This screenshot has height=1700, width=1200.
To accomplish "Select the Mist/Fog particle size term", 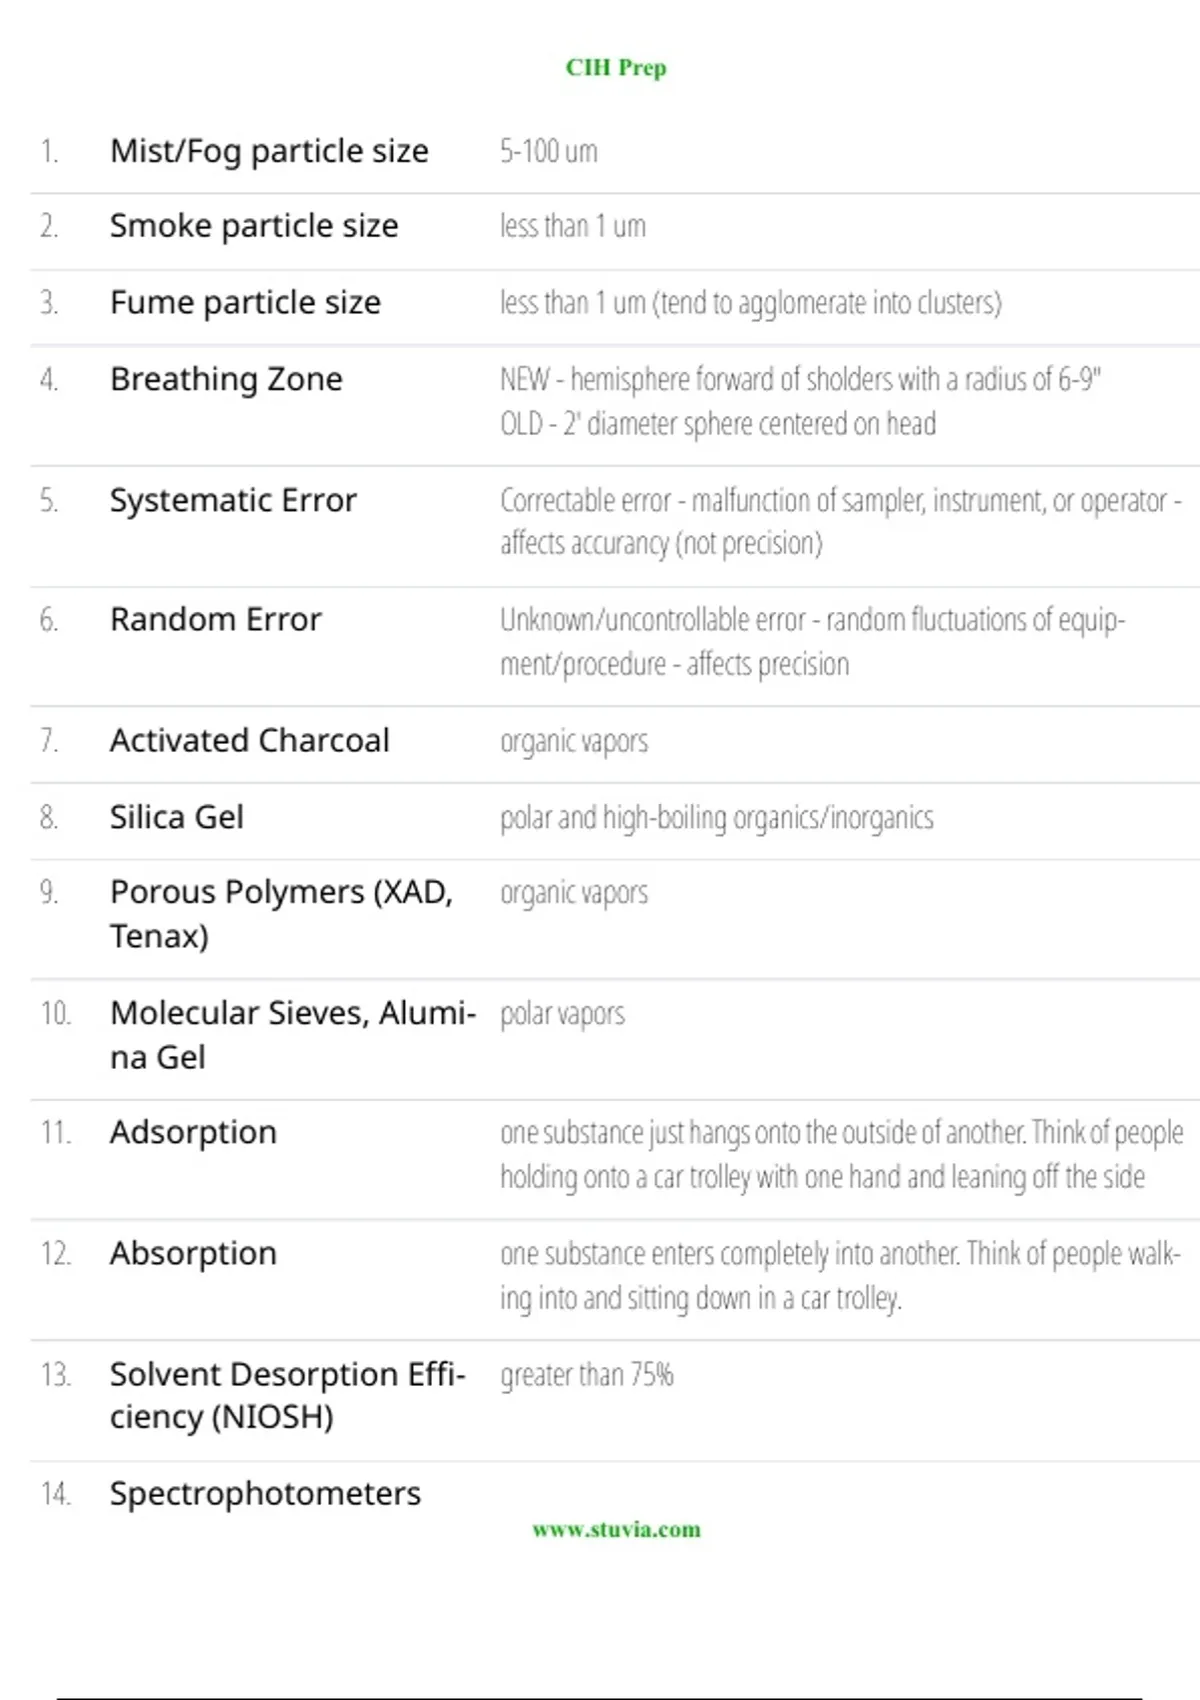I will (x=269, y=151).
